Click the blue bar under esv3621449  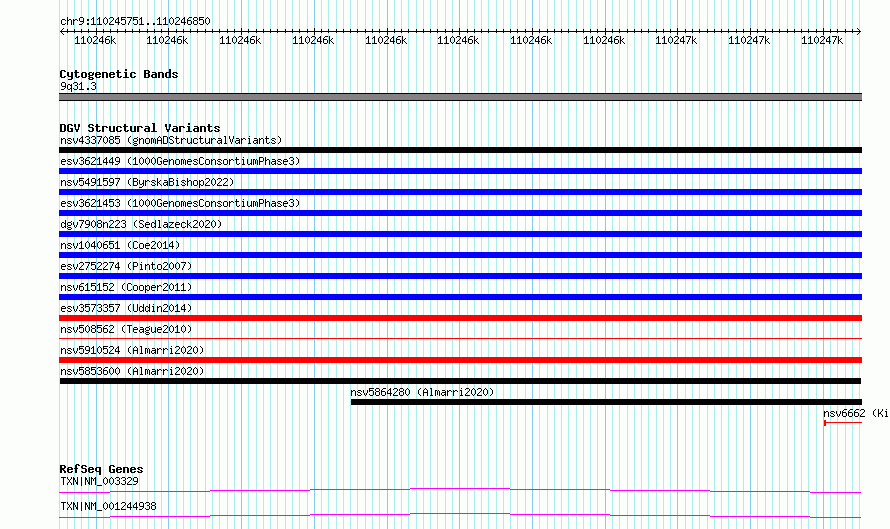tap(460, 171)
